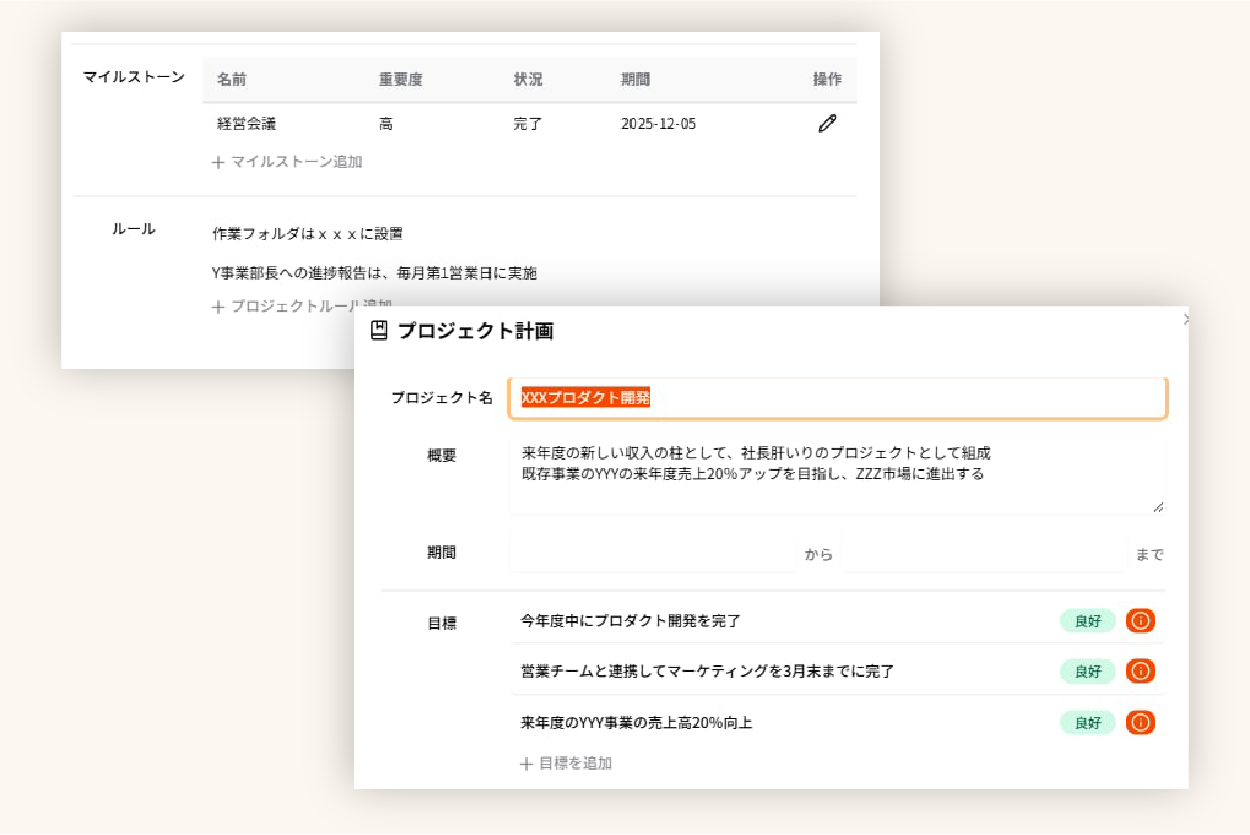This screenshot has width=1250, height=835.
Task: Click the ルール section label
Action: (x=133, y=229)
